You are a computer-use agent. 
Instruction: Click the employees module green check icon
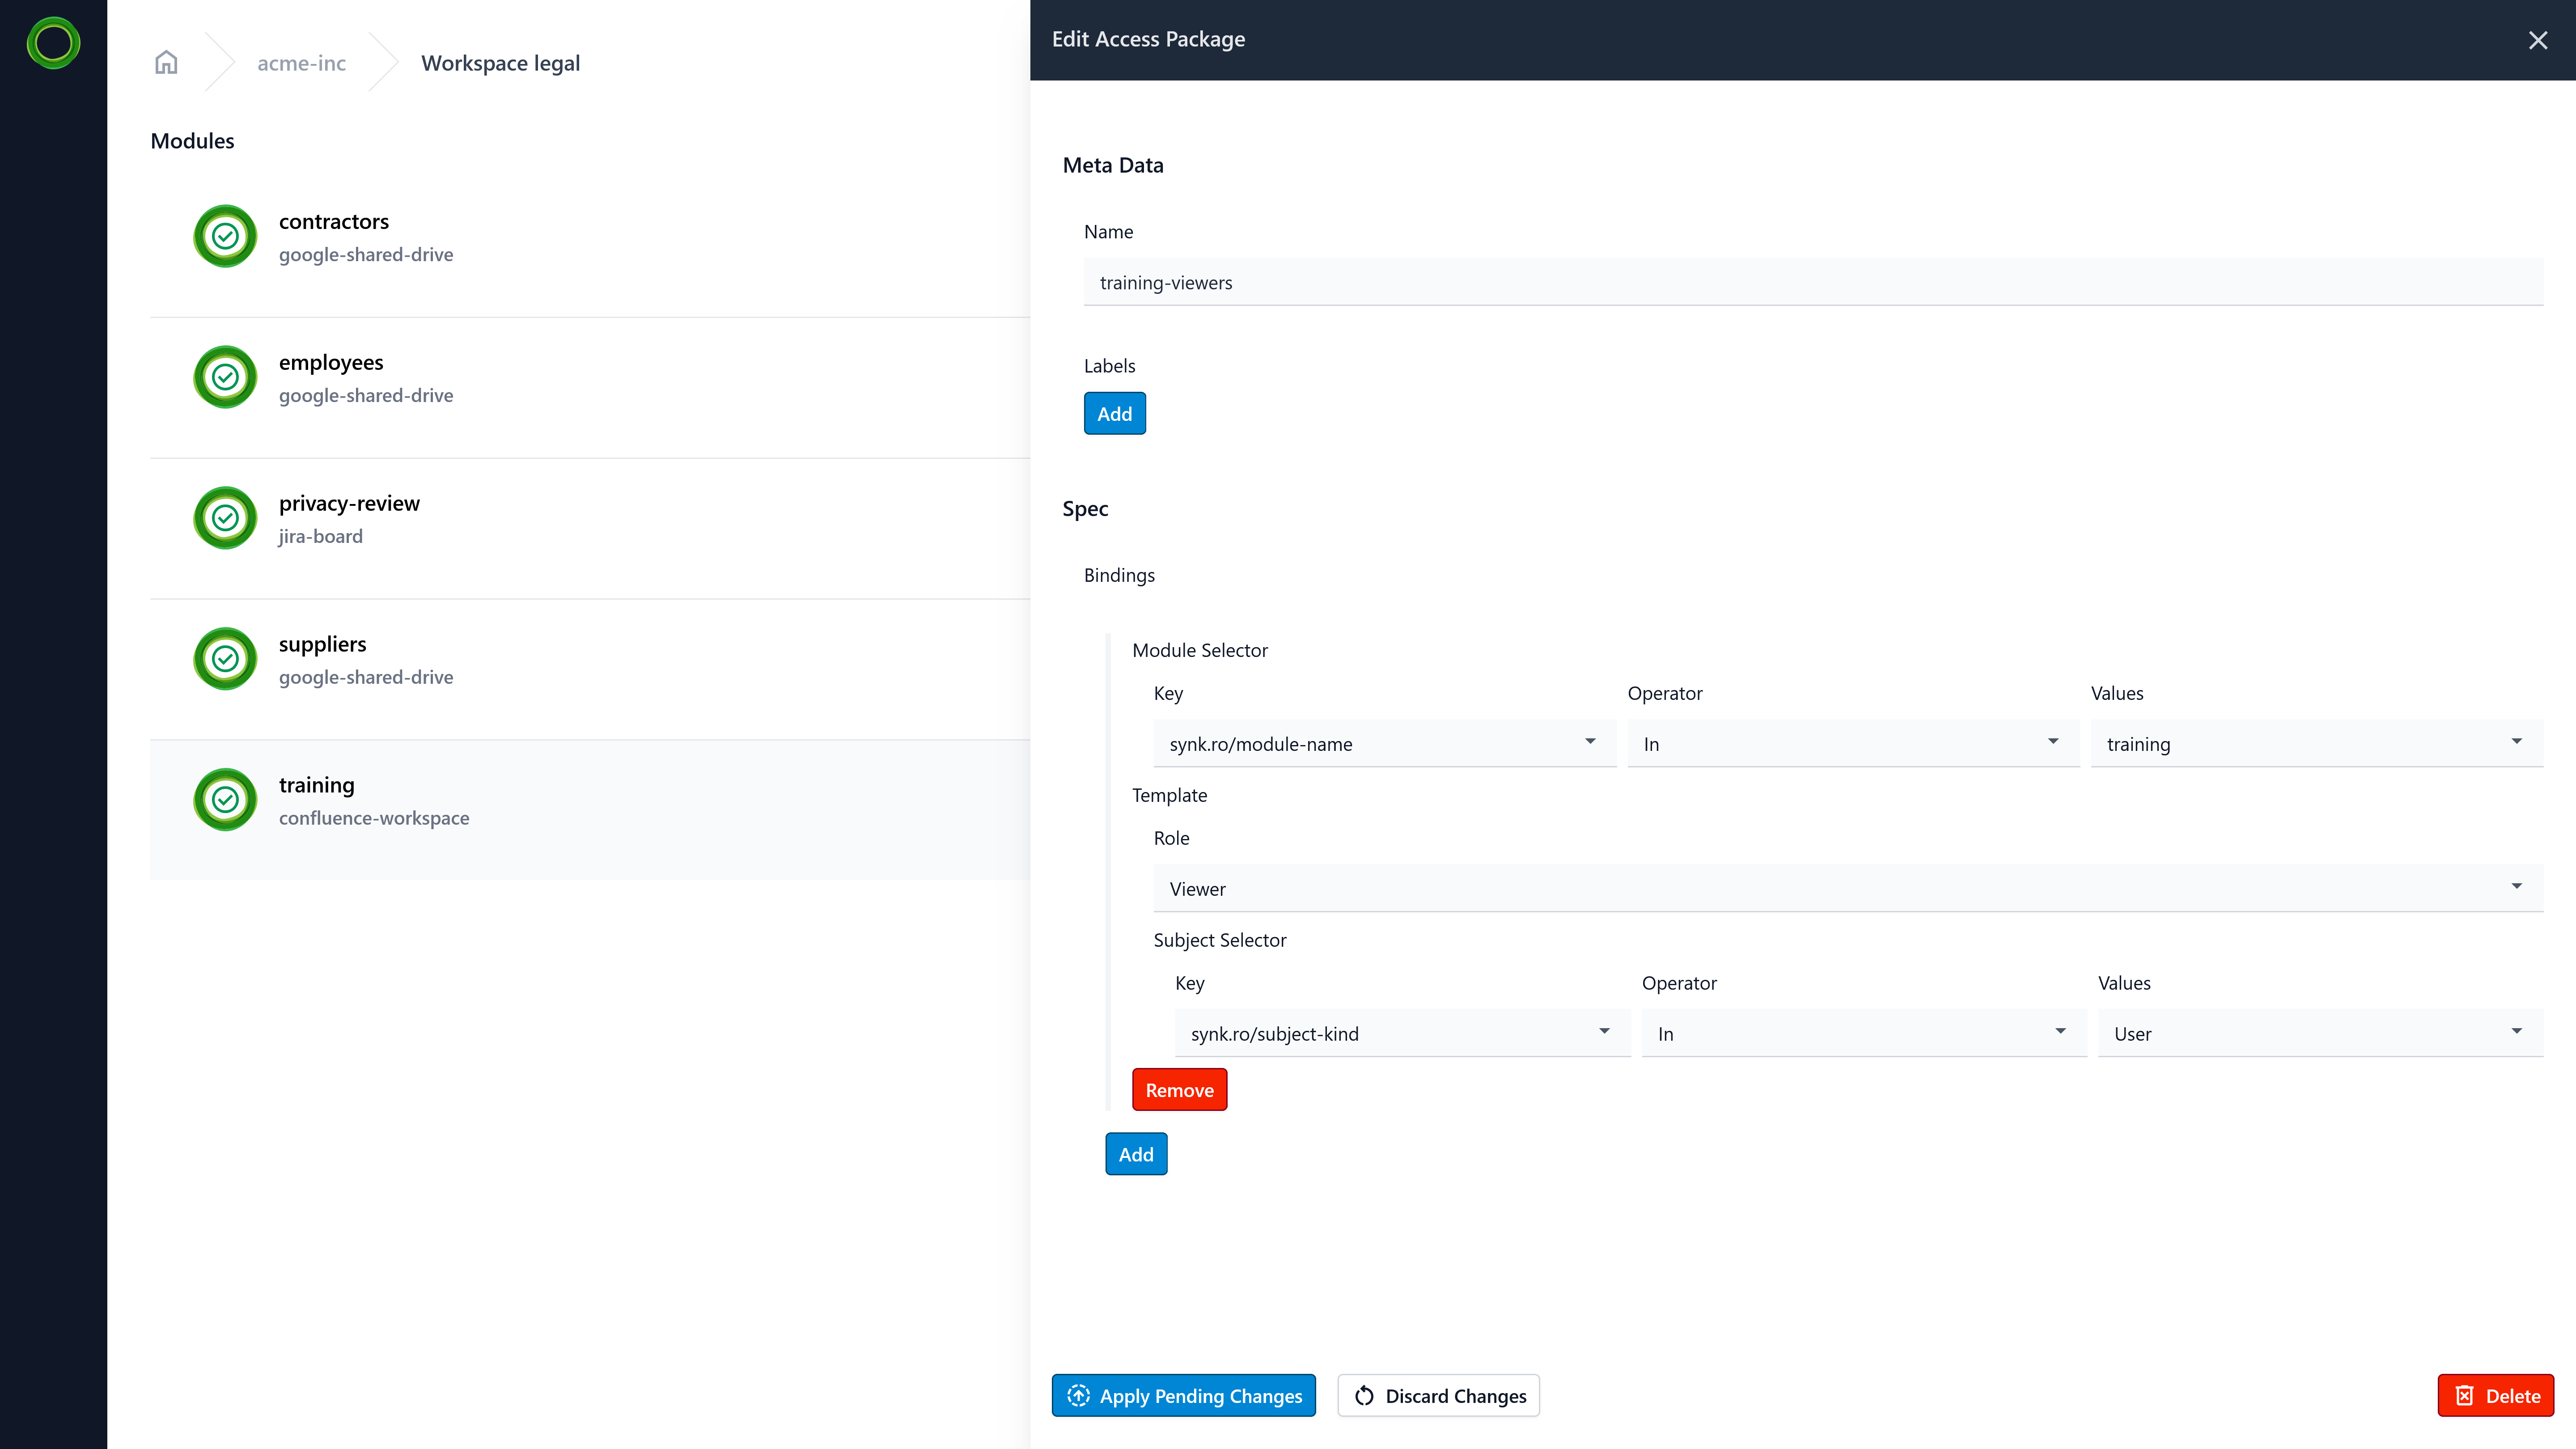(x=225, y=377)
